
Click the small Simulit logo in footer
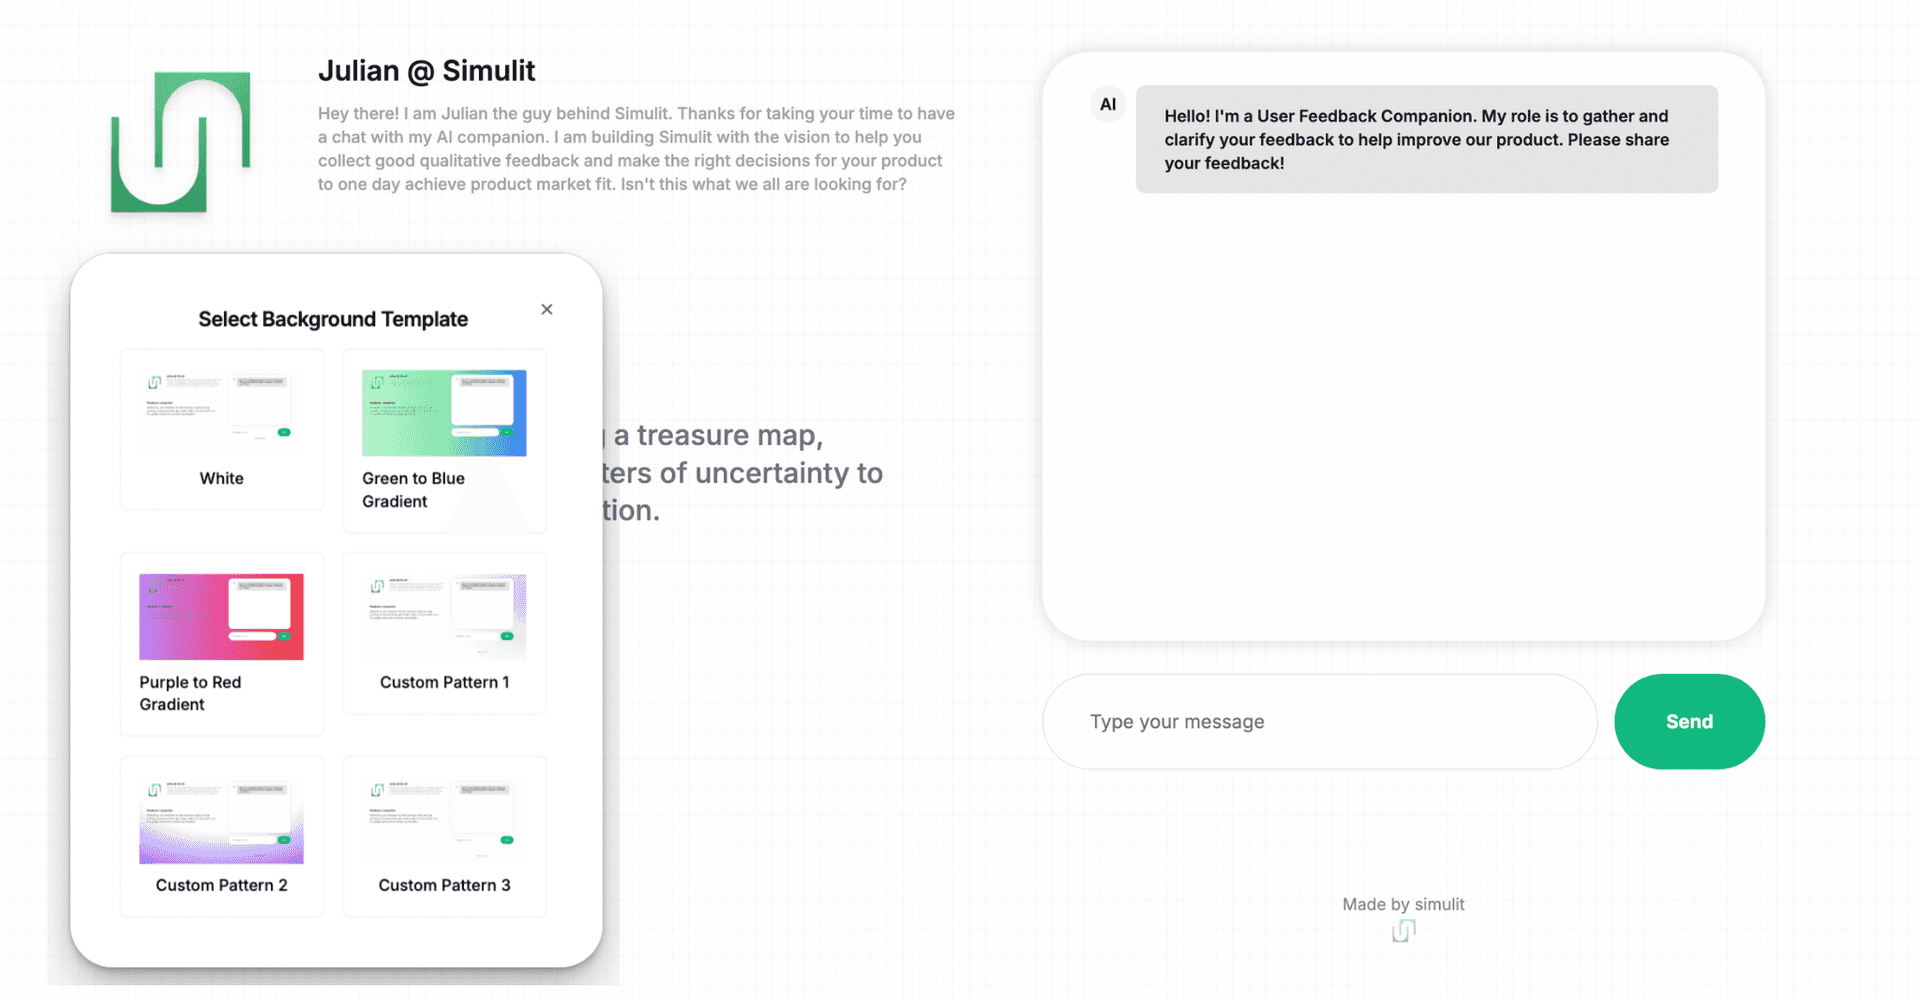[x=1404, y=932]
